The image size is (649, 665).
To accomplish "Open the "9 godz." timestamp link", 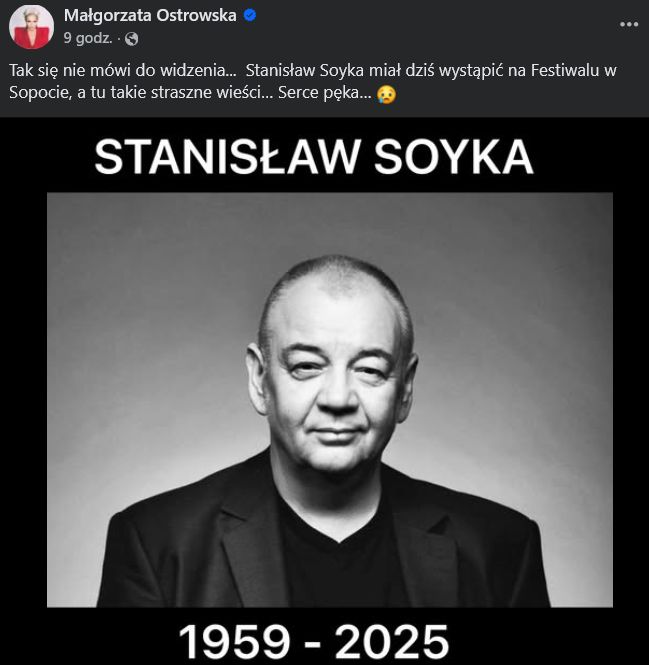I will click(88, 39).
